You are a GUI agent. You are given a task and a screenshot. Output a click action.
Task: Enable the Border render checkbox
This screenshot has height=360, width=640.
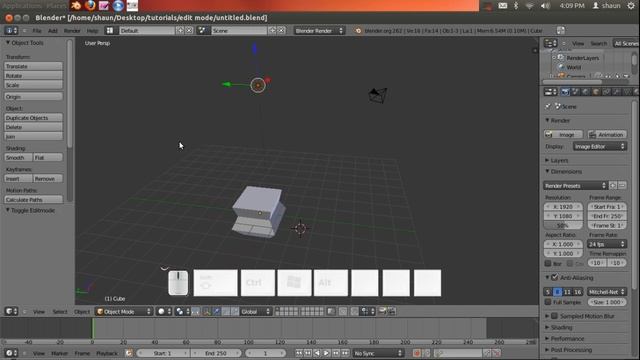[548, 264]
